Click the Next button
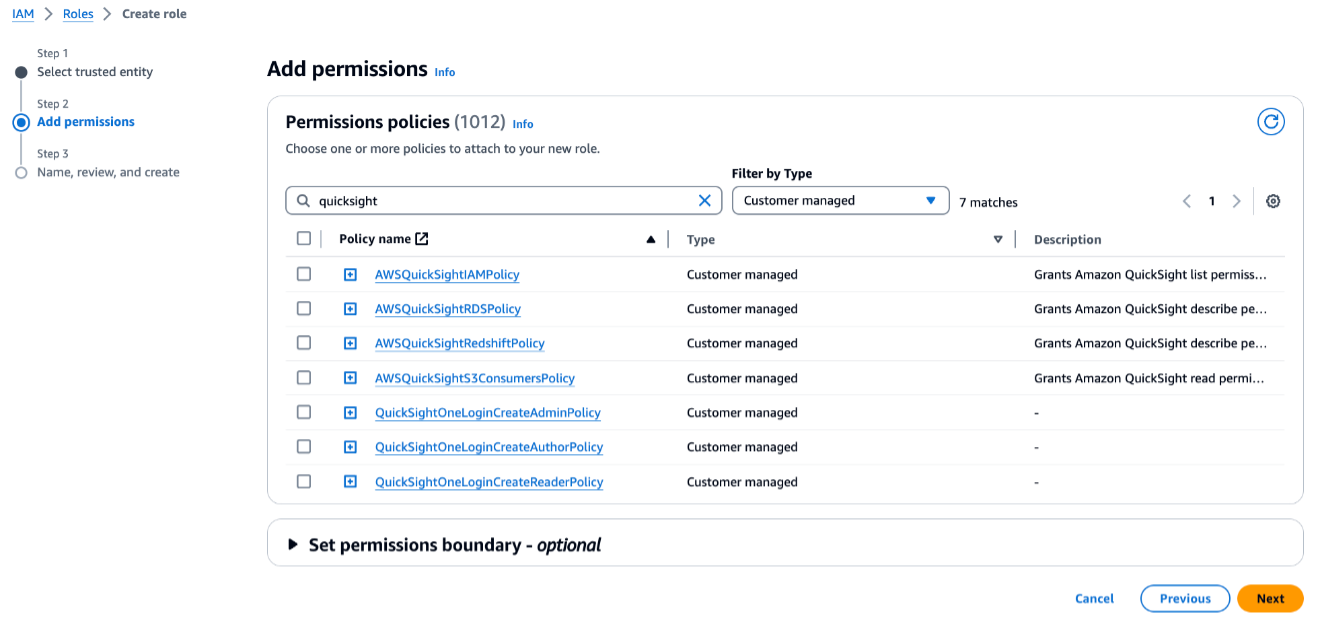The image size is (1320, 635). pyautogui.click(x=1270, y=599)
